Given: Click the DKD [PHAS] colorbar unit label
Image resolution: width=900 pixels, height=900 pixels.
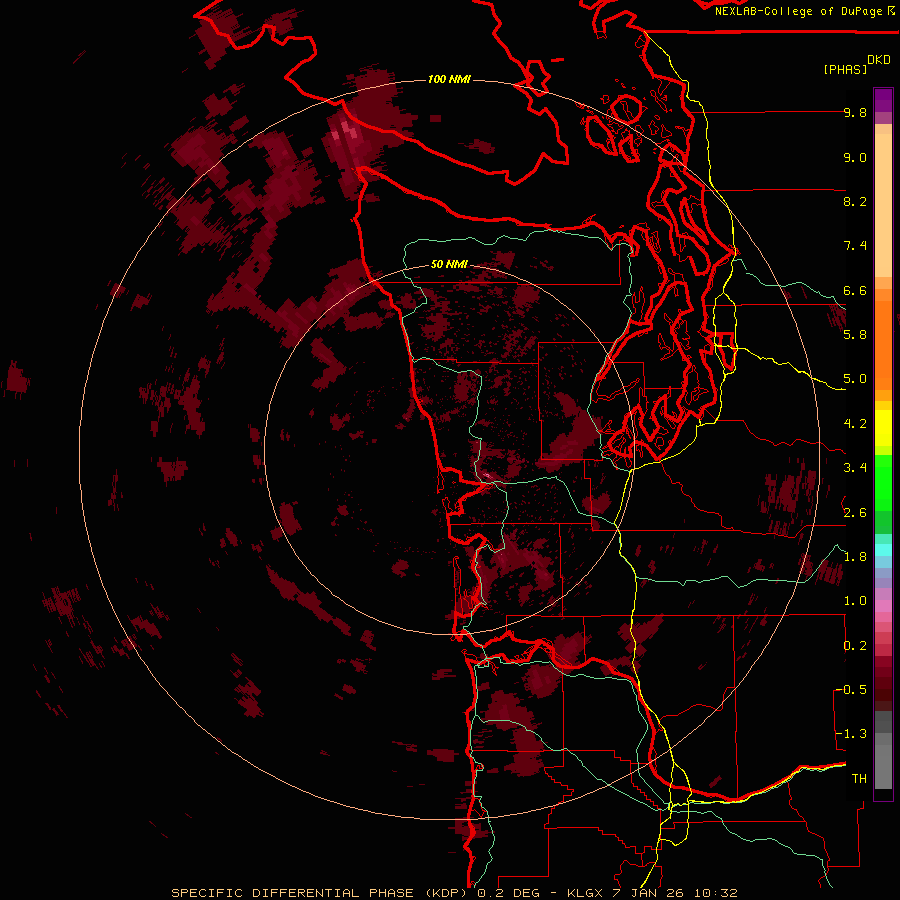Looking at the screenshot, I should coord(856,65).
